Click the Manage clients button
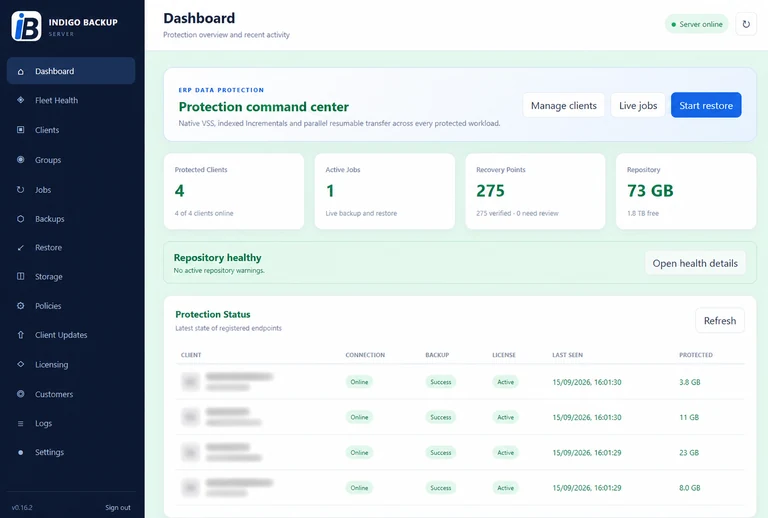Screen dimensions: 768x518 (564, 105)
